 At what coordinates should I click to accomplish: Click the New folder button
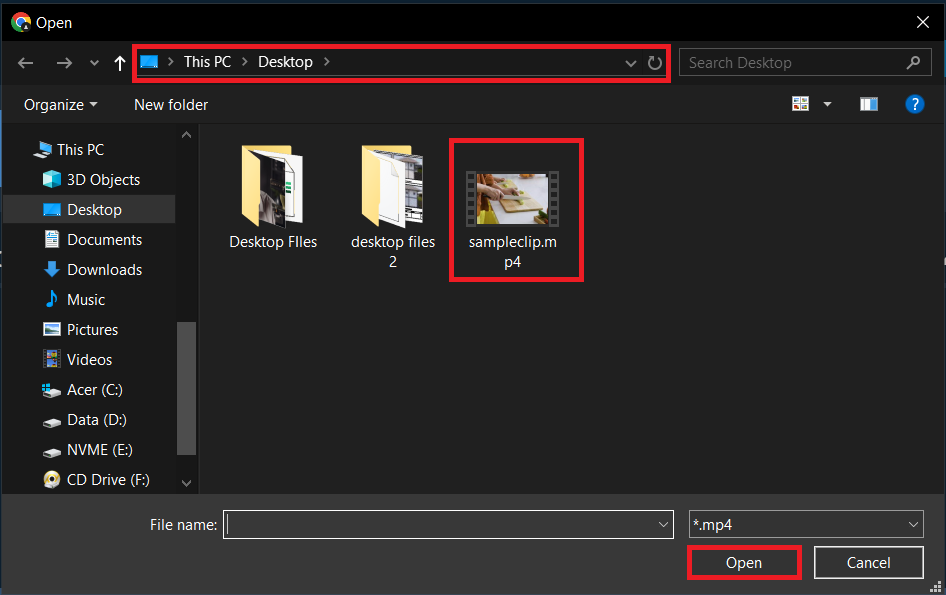(170, 104)
